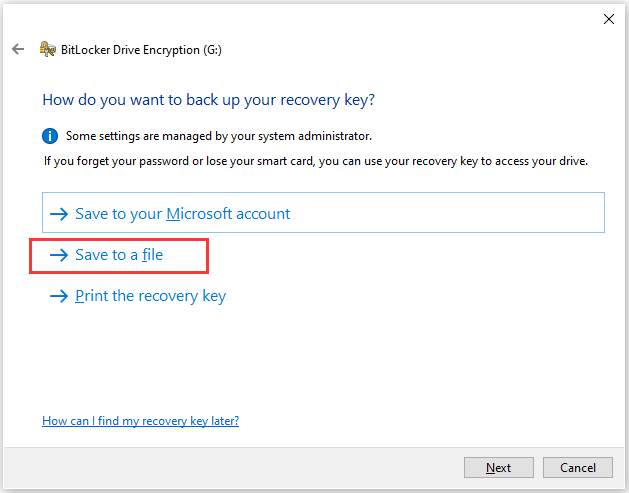This screenshot has height=493, width=629.
Task: Click the word Microsoft in the first option
Action: pyautogui.click(x=199, y=214)
